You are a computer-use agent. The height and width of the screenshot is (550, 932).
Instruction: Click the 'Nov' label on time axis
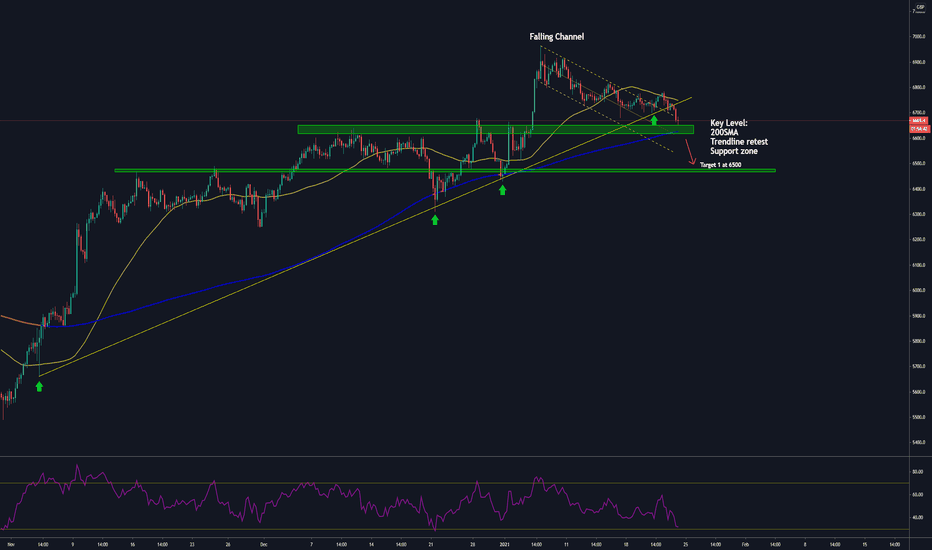[x=11, y=544]
